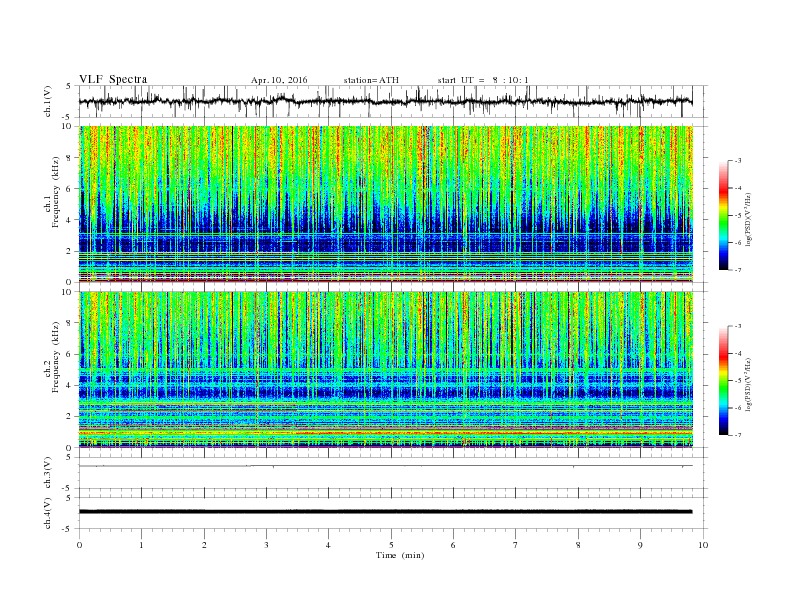Select the "start UT = 8 : 10: 1" text
The width and height of the screenshot is (792, 612).
(483, 80)
